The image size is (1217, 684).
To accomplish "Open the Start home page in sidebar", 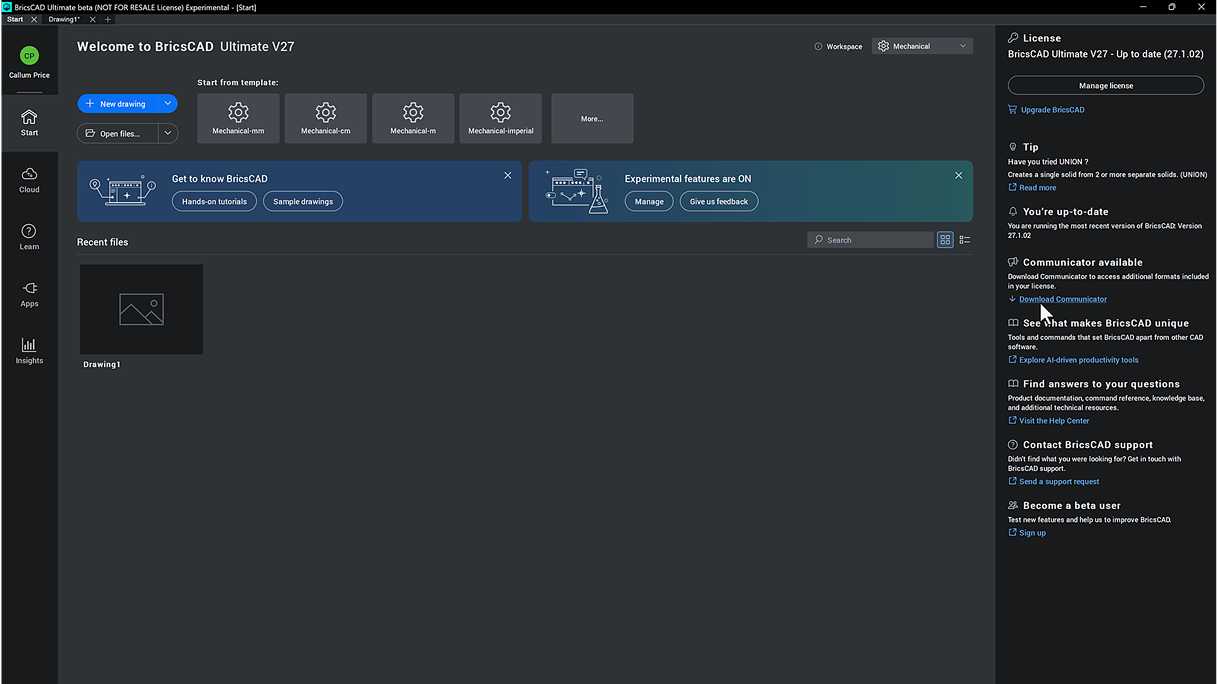I will [x=29, y=122].
